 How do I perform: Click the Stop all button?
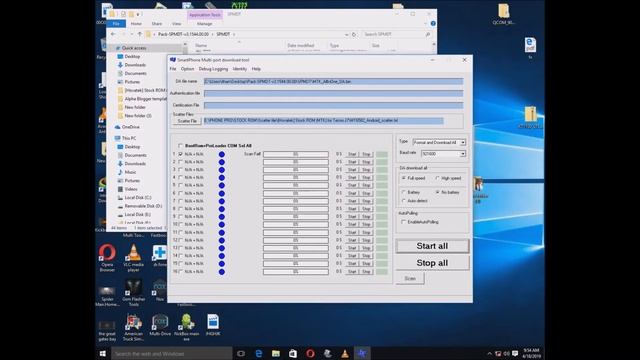tap(432, 263)
